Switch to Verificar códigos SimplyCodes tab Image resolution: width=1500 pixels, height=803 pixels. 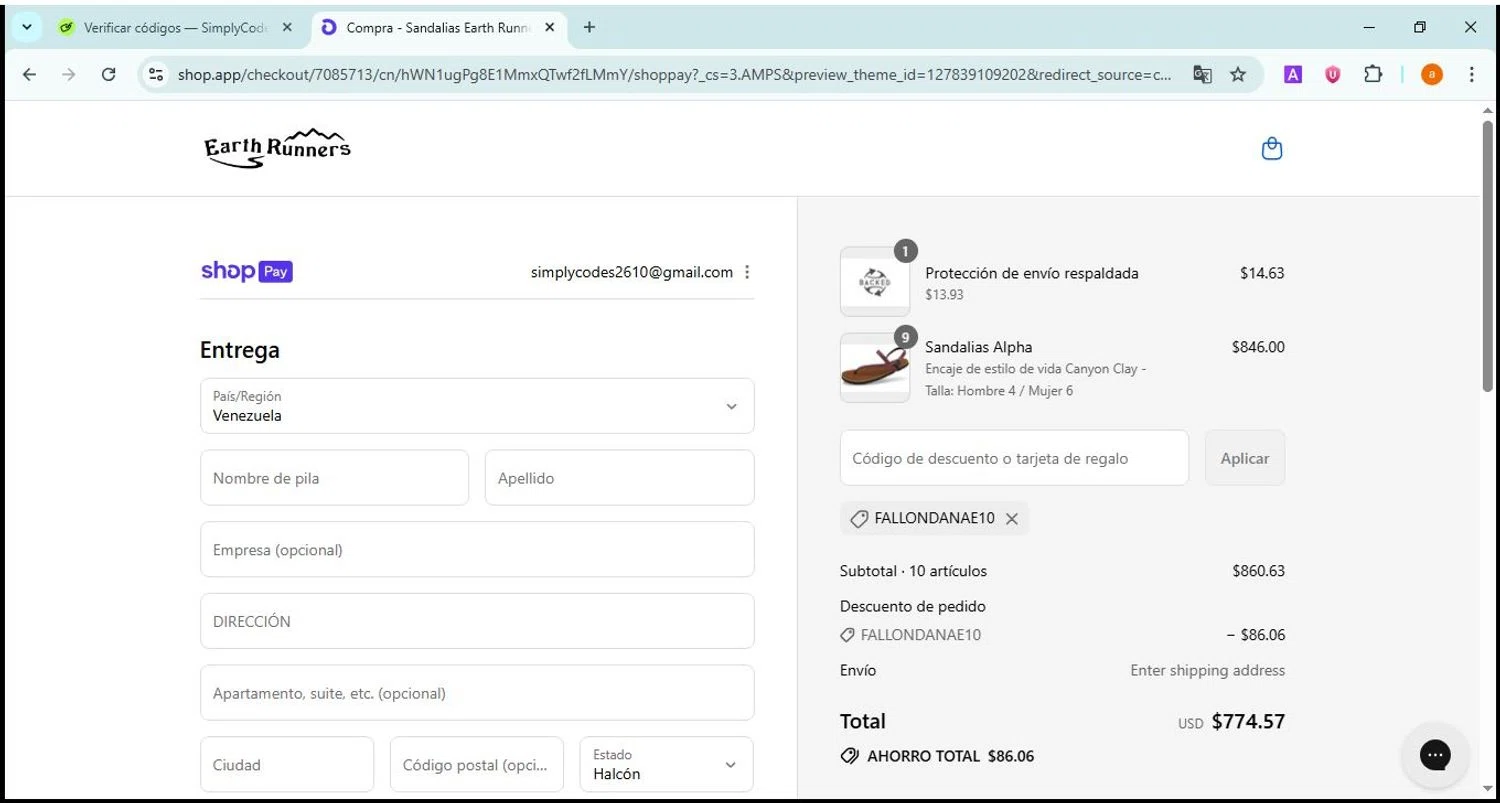click(x=175, y=27)
